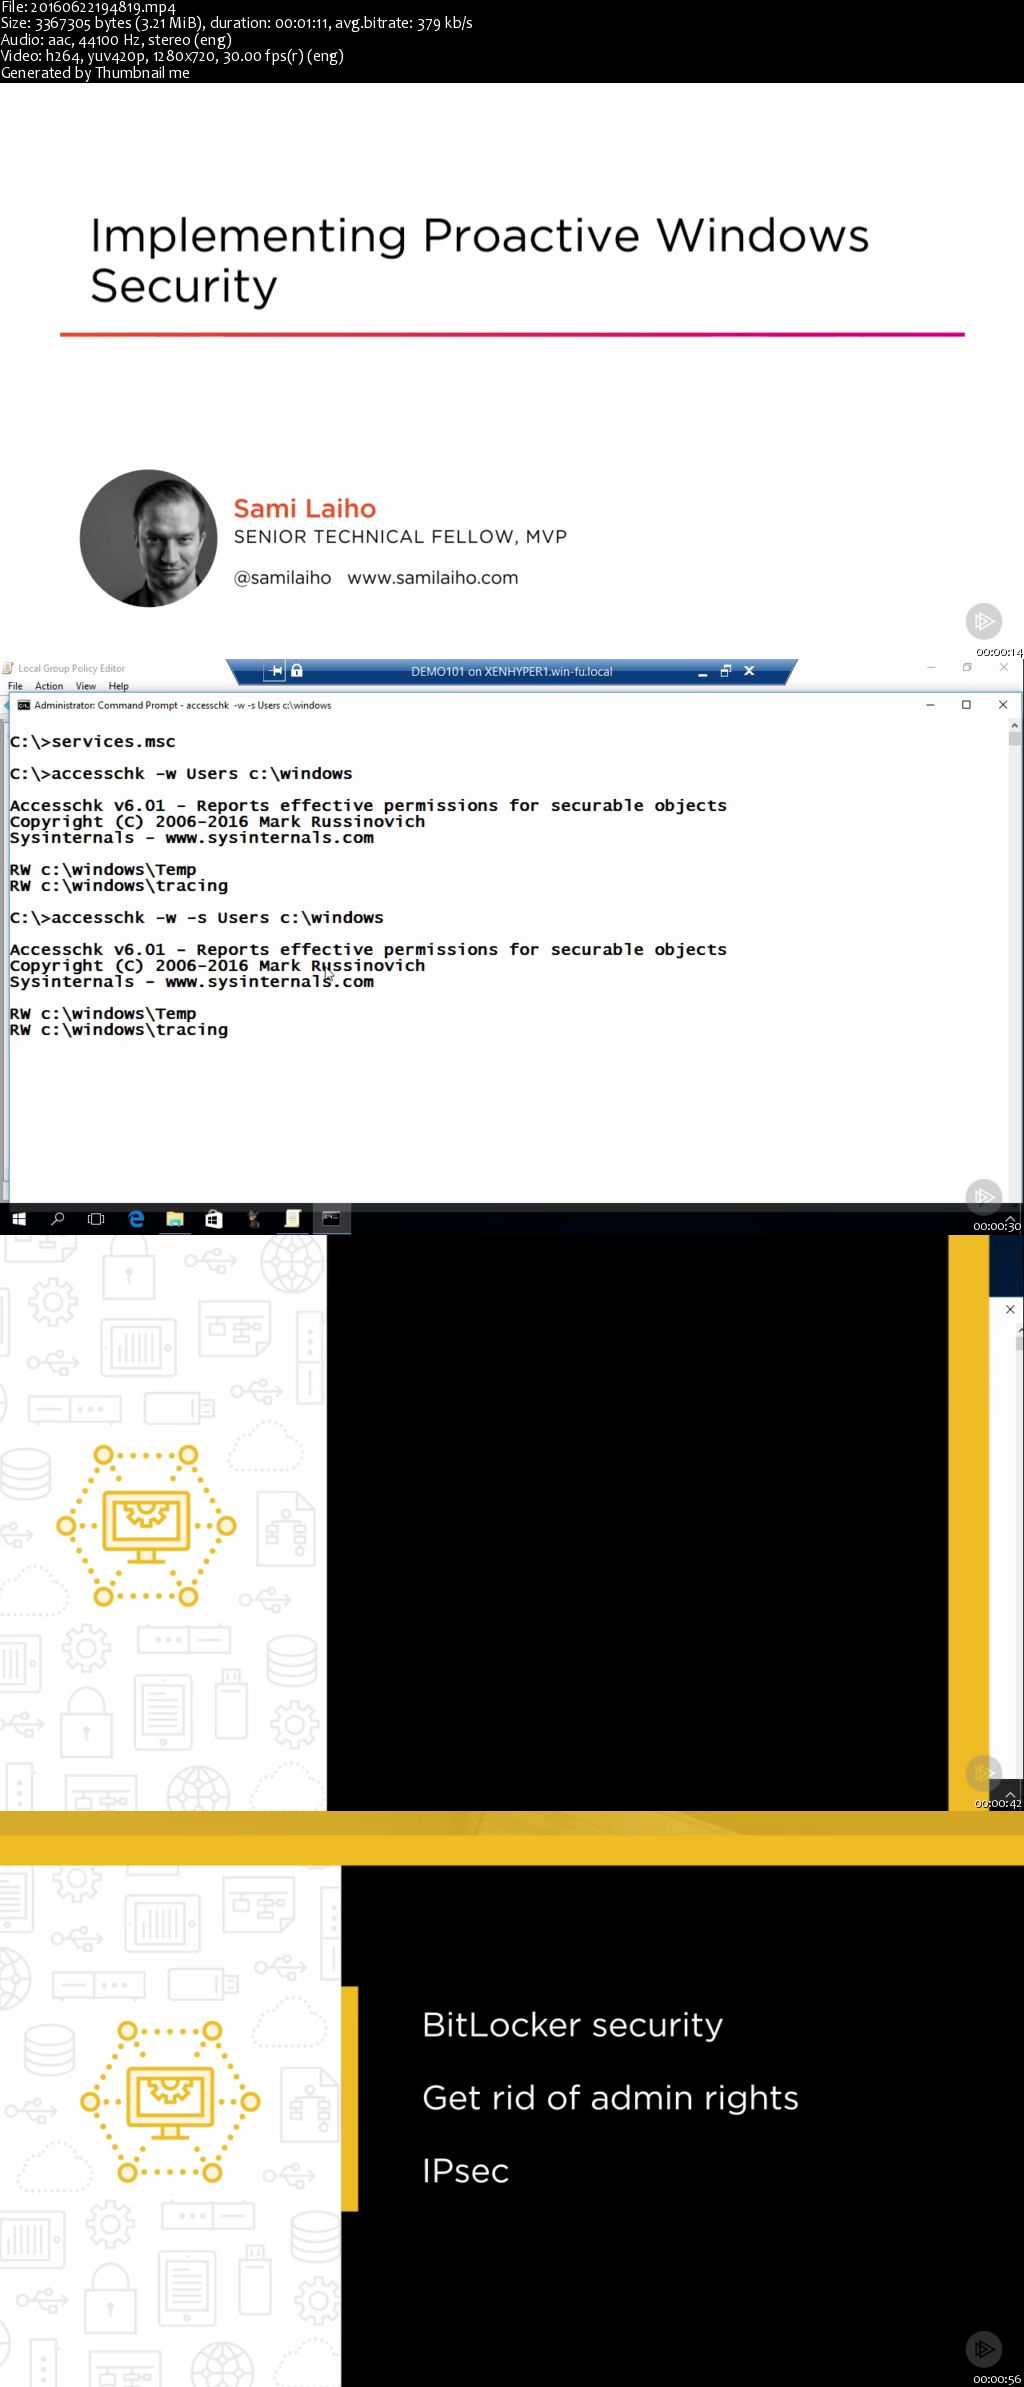
Task: Click X button in third thumbnail
Action: click(x=1010, y=1309)
